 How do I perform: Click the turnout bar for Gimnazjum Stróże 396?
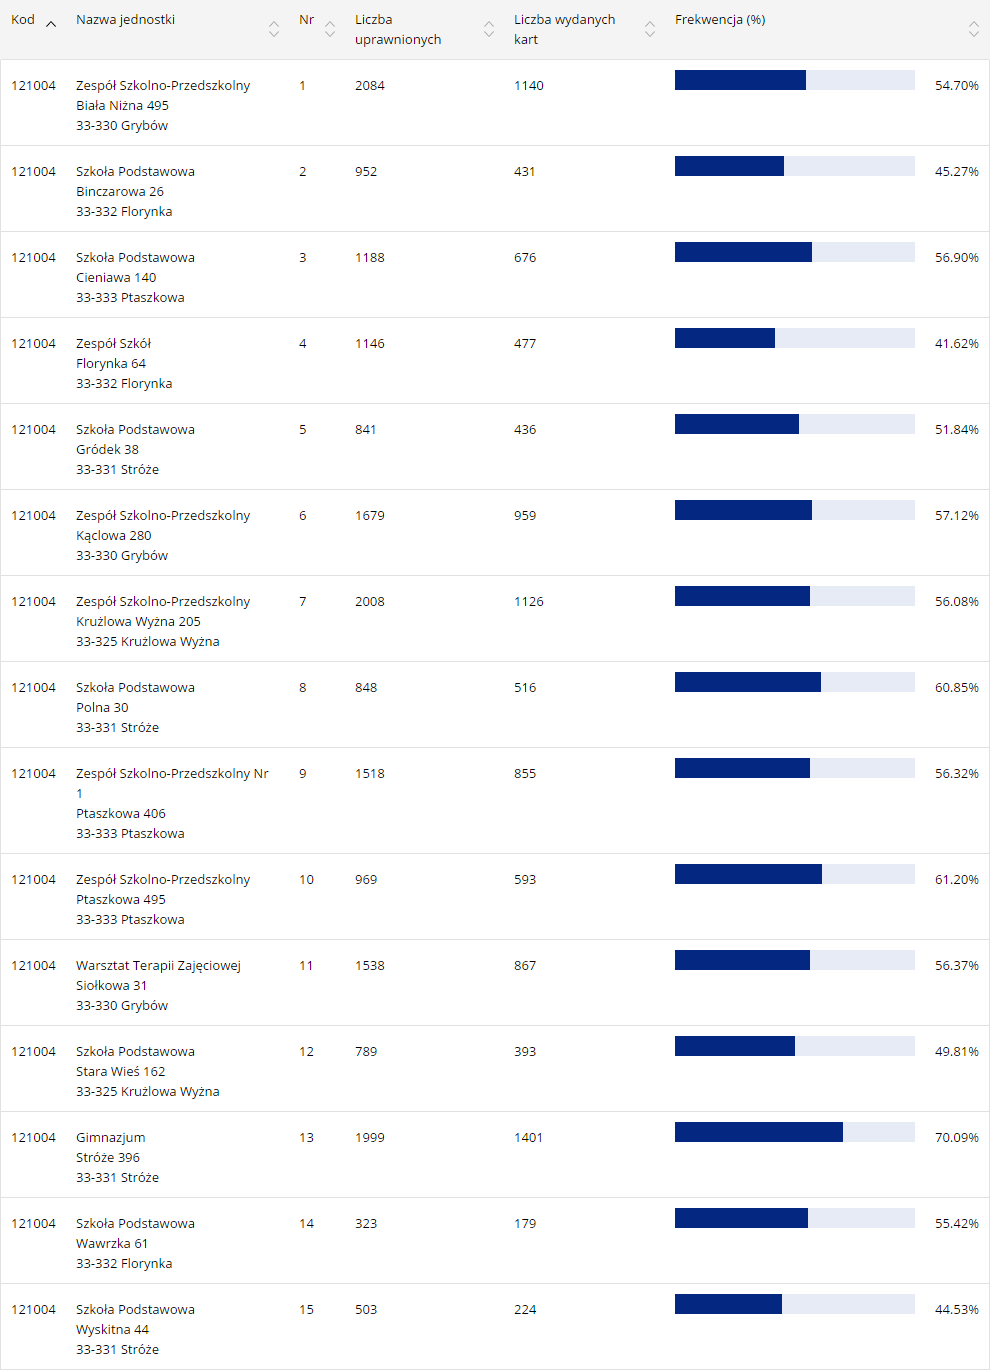click(794, 1132)
